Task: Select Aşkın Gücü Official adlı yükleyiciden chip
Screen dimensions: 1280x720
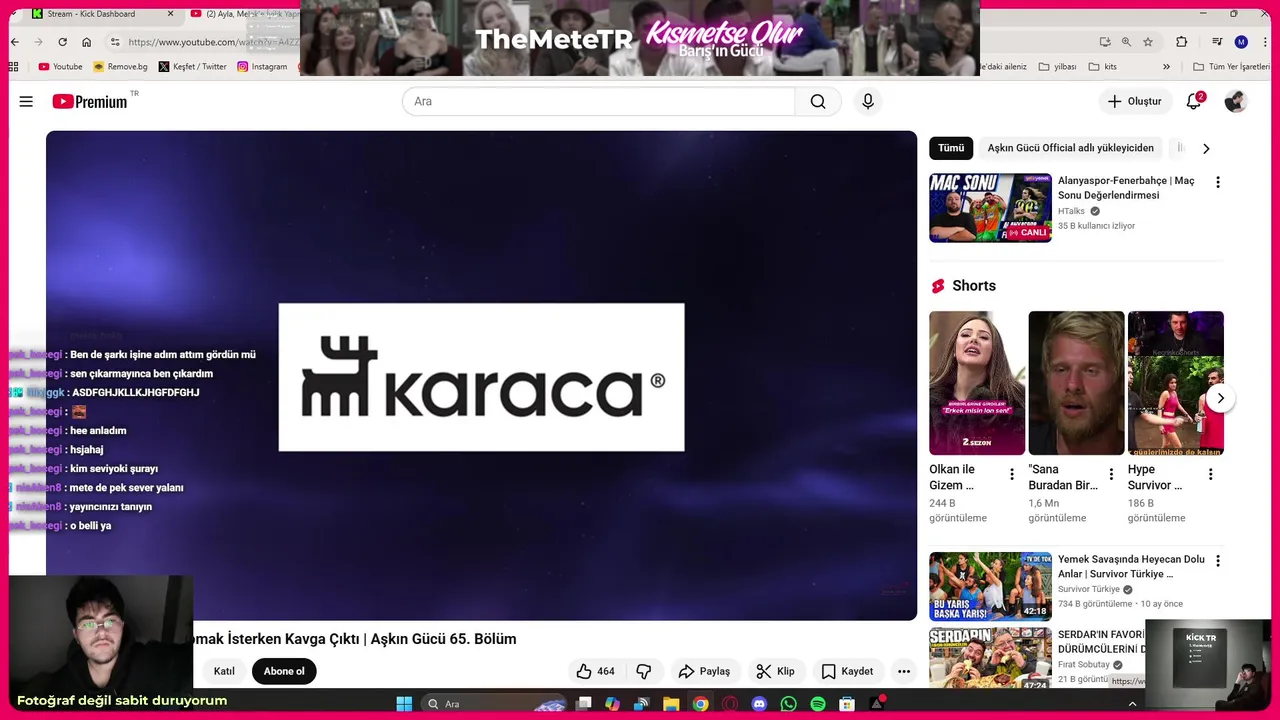Action: (1070, 148)
